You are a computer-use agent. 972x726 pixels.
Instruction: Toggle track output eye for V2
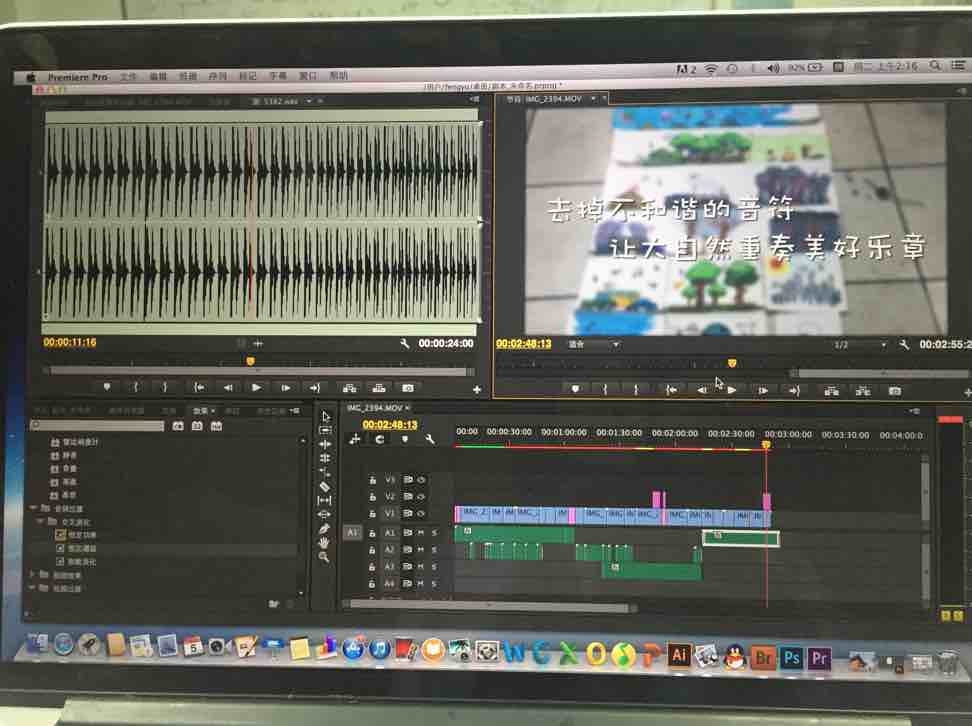(x=421, y=496)
